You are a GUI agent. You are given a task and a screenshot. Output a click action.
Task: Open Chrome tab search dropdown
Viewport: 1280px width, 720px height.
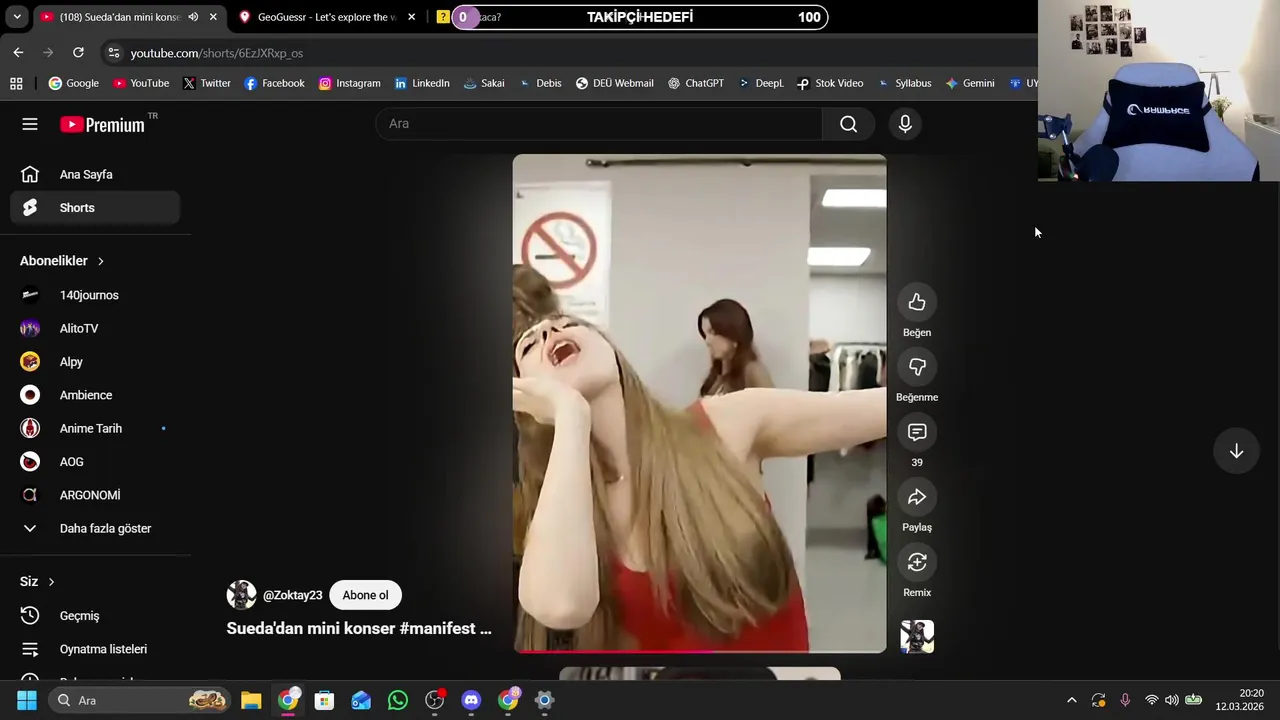(17, 17)
